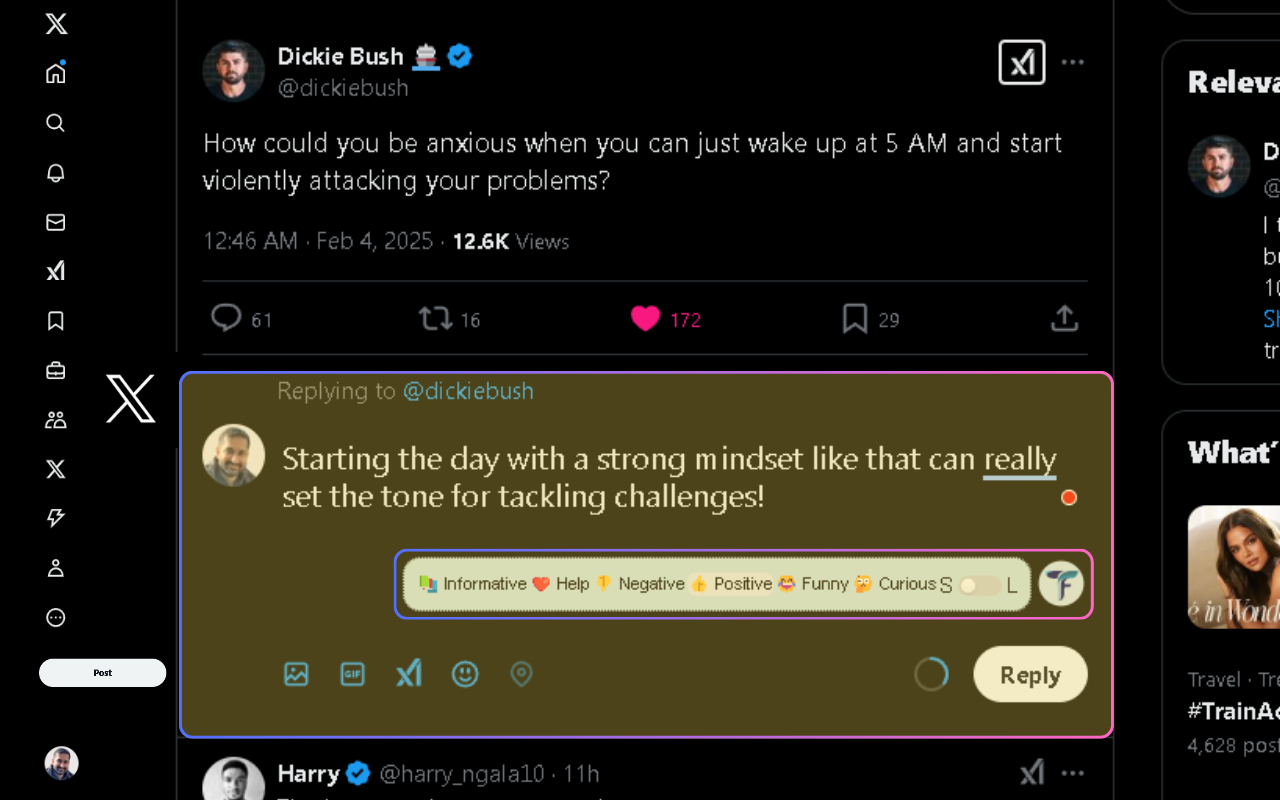Screen dimensions: 1280x800
Task: Open Notifications bell in sidebar
Action: [56, 172]
